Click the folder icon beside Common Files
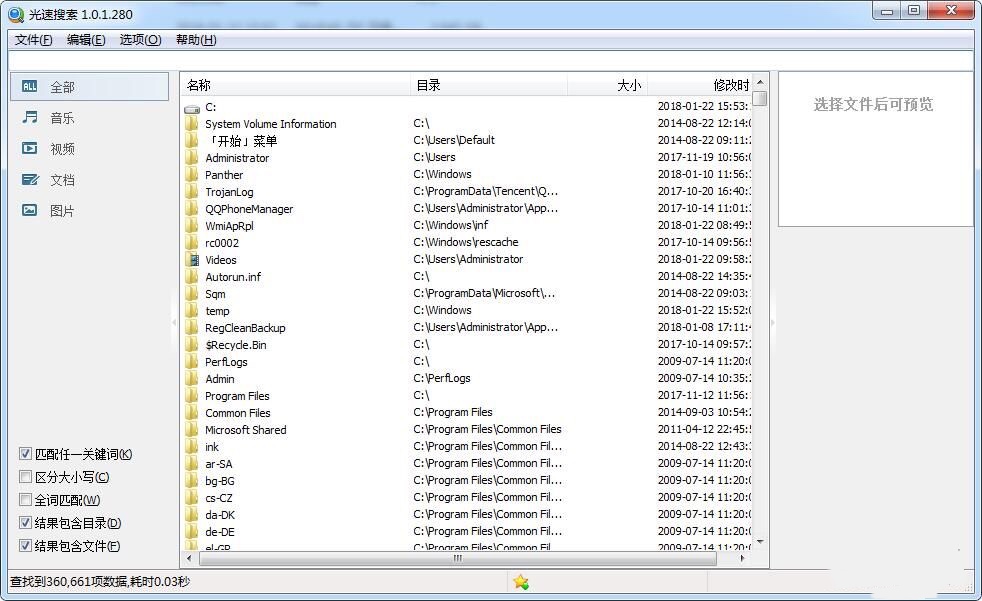This screenshot has height=601, width=982. point(192,413)
